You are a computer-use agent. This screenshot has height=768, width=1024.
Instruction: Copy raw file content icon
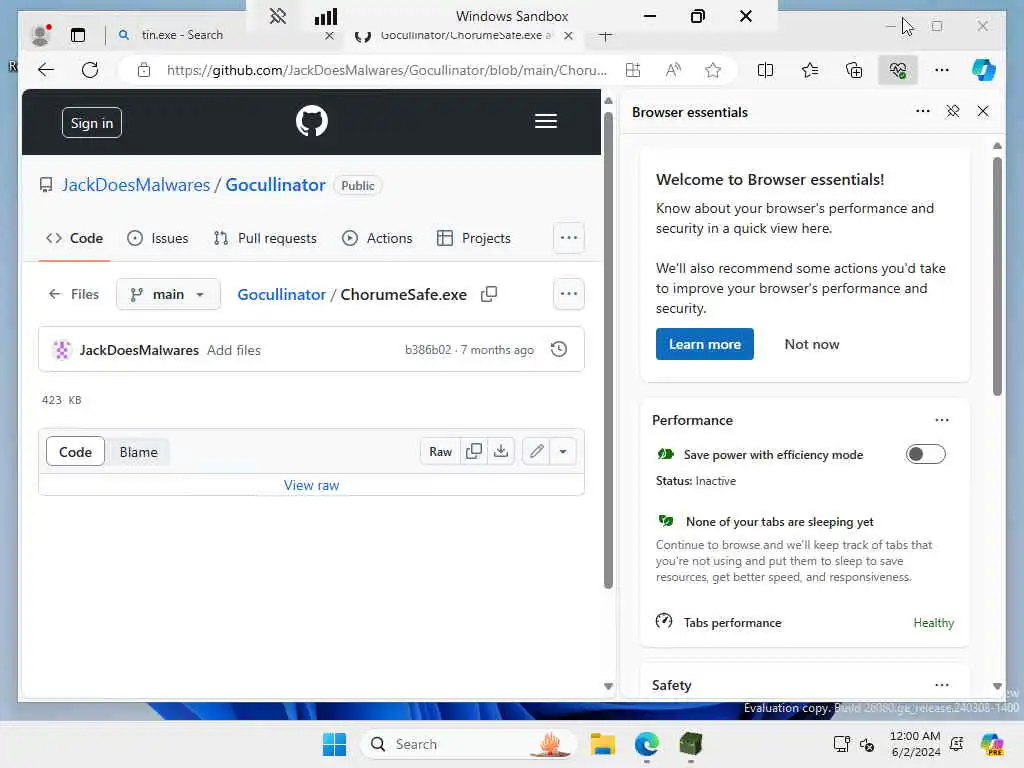pyautogui.click(x=474, y=451)
